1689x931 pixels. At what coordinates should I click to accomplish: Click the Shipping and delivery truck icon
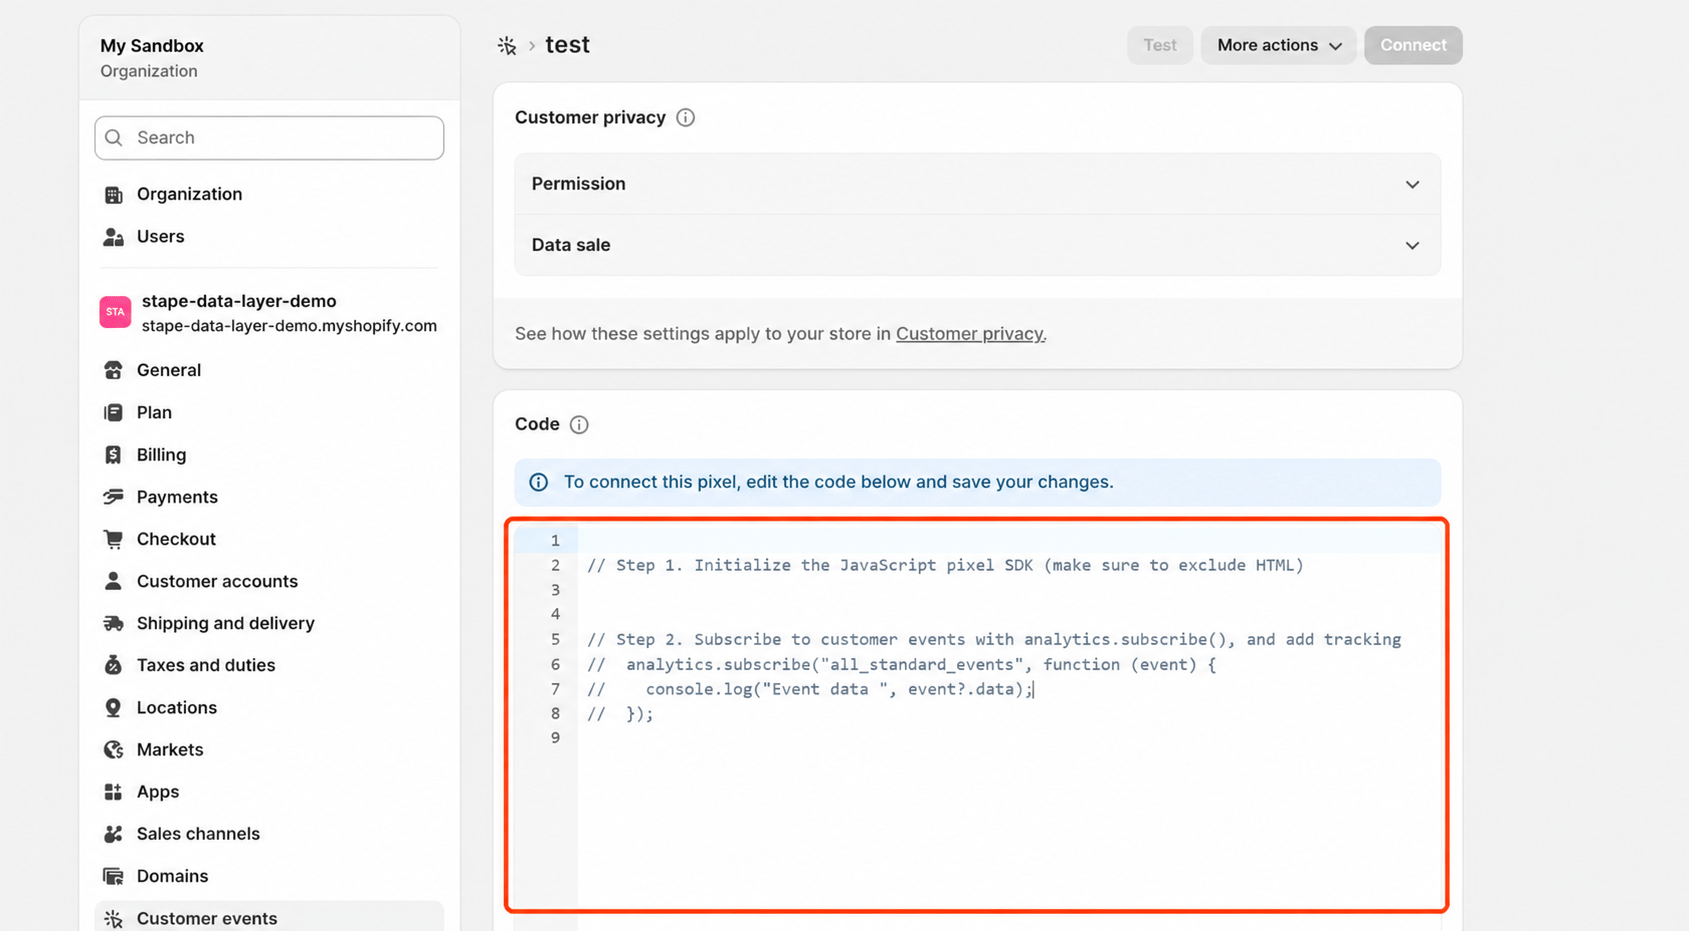(x=113, y=623)
